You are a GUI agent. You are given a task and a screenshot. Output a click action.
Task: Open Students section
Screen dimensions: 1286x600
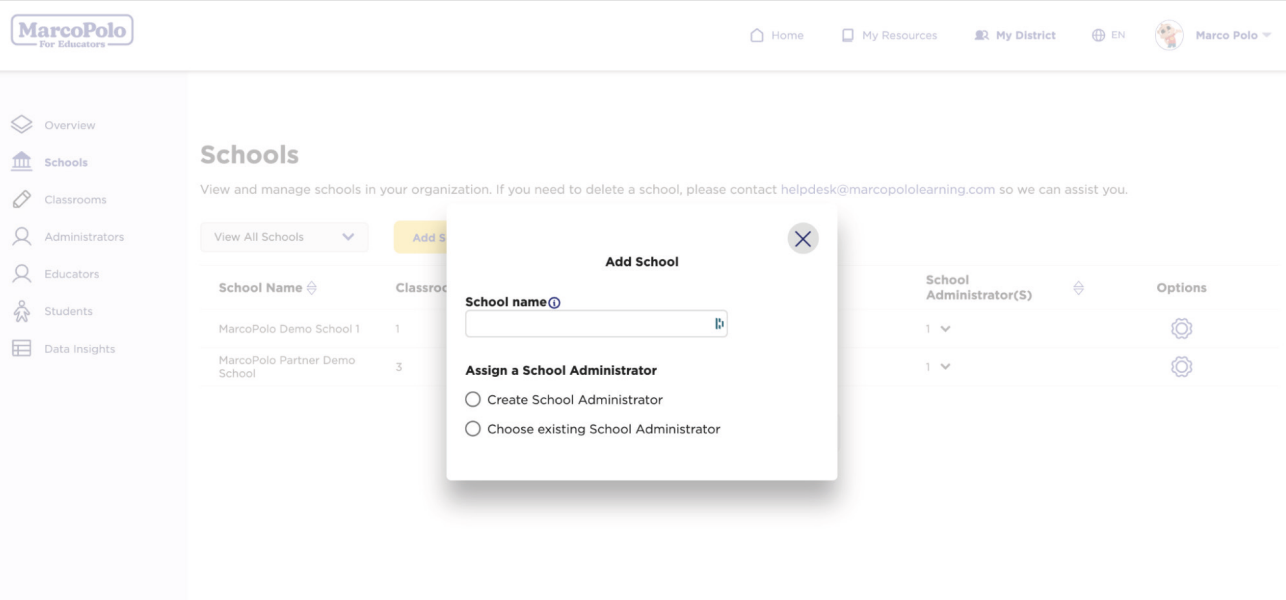pyautogui.click(x=68, y=311)
